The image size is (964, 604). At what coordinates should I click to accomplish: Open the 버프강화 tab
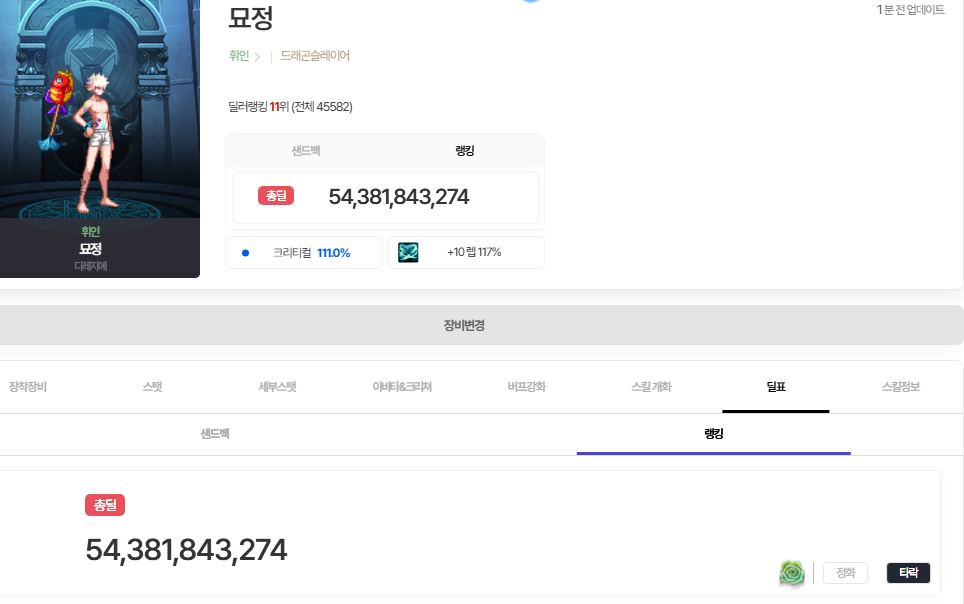[x=527, y=386]
